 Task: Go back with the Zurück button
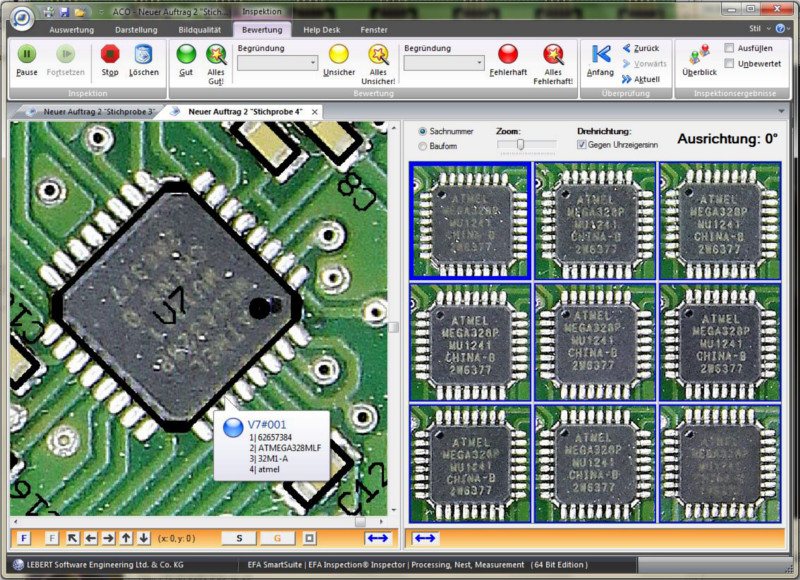pos(641,48)
